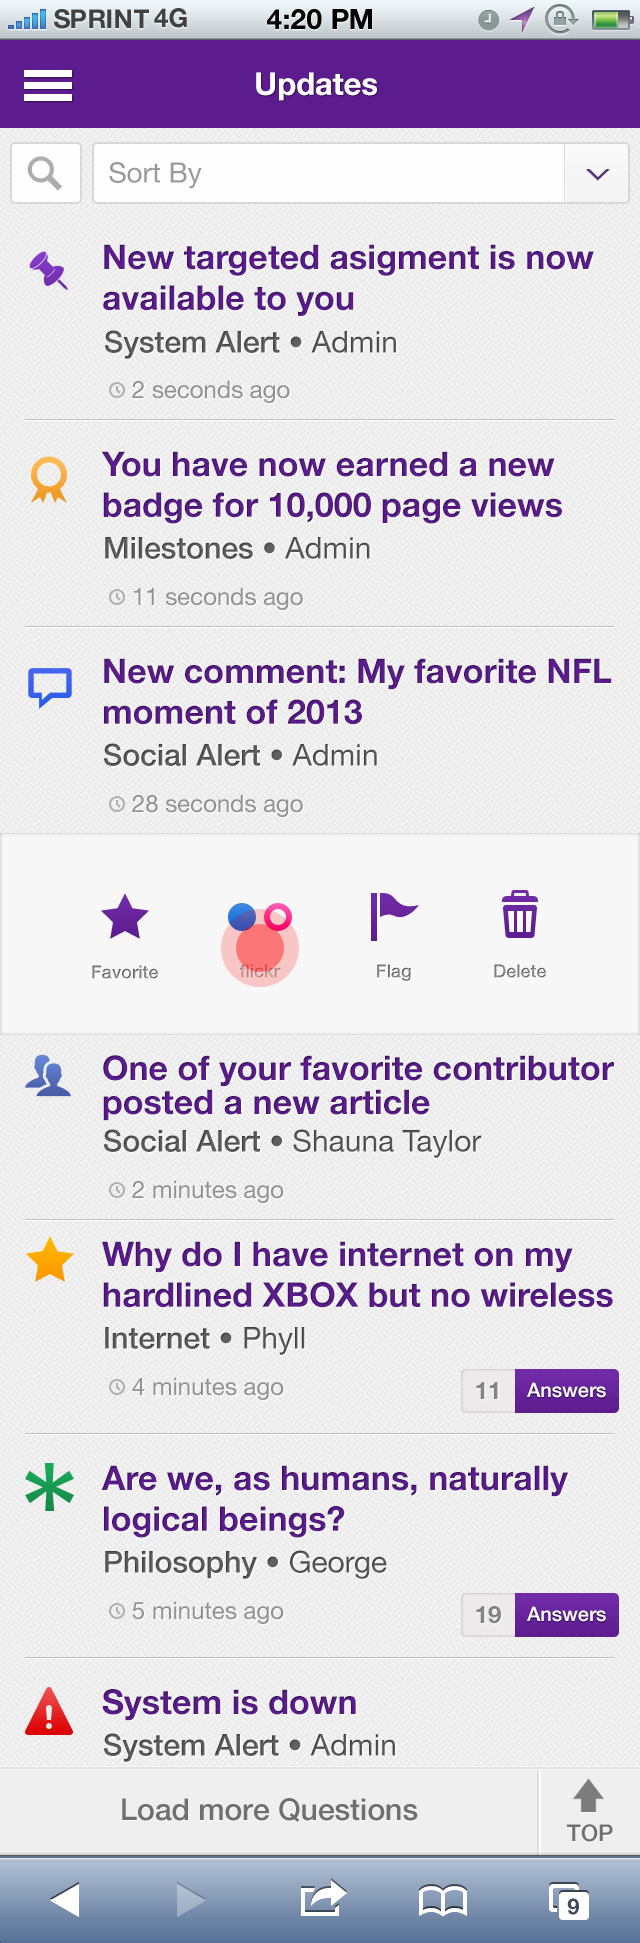Expand the Sort By dropdown arrow

(x=597, y=174)
